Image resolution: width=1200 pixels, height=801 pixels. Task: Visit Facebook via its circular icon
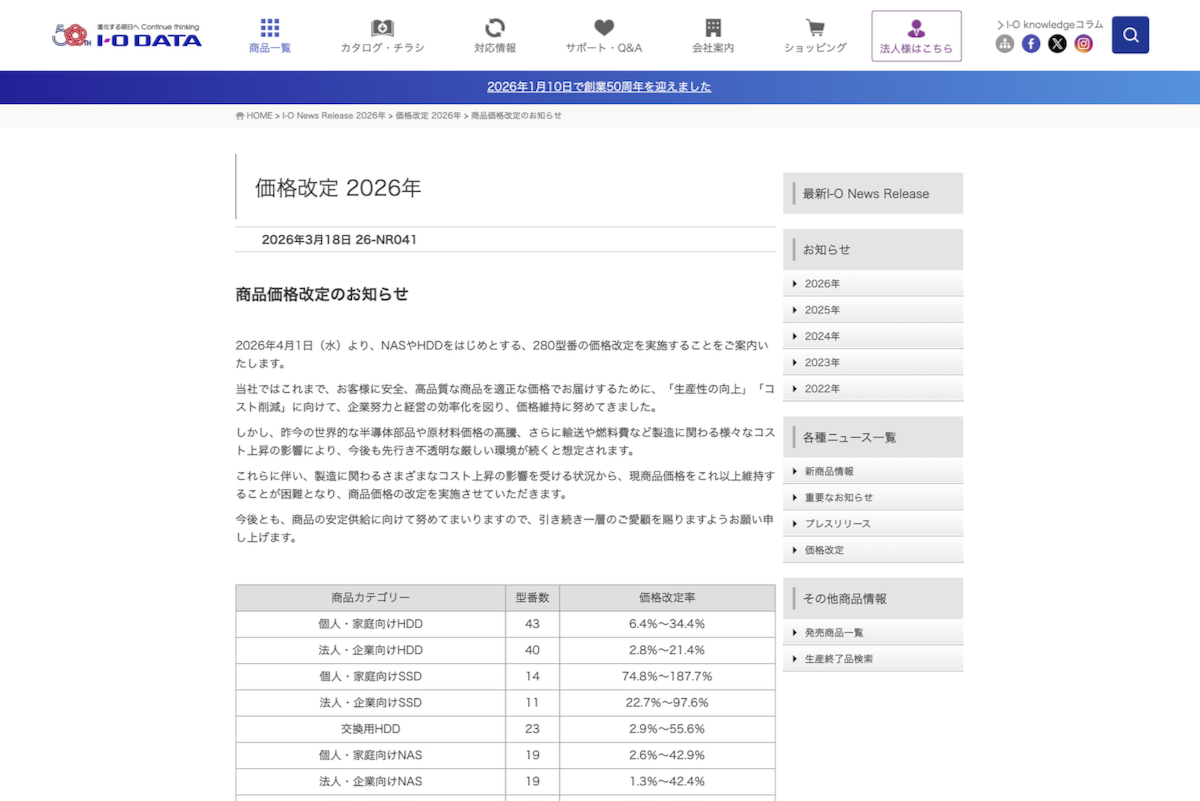[x=1031, y=44]
